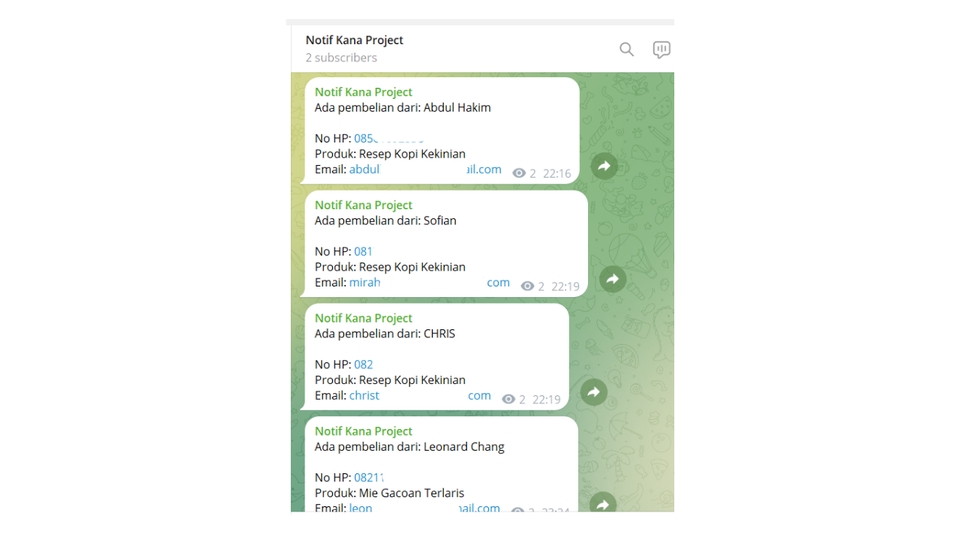Open phone number 0821 in Leonard message
960x540 pixels.
pyautogui.click(x=369, y=478)
